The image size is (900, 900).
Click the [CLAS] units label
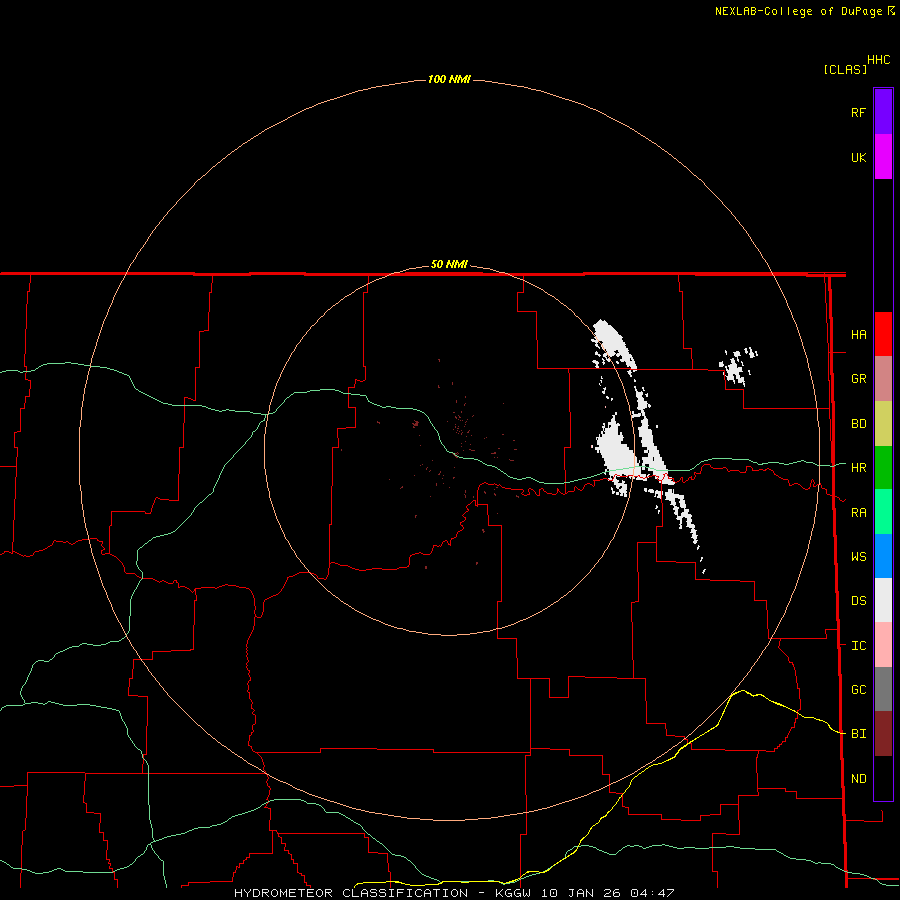coord(845,69)
